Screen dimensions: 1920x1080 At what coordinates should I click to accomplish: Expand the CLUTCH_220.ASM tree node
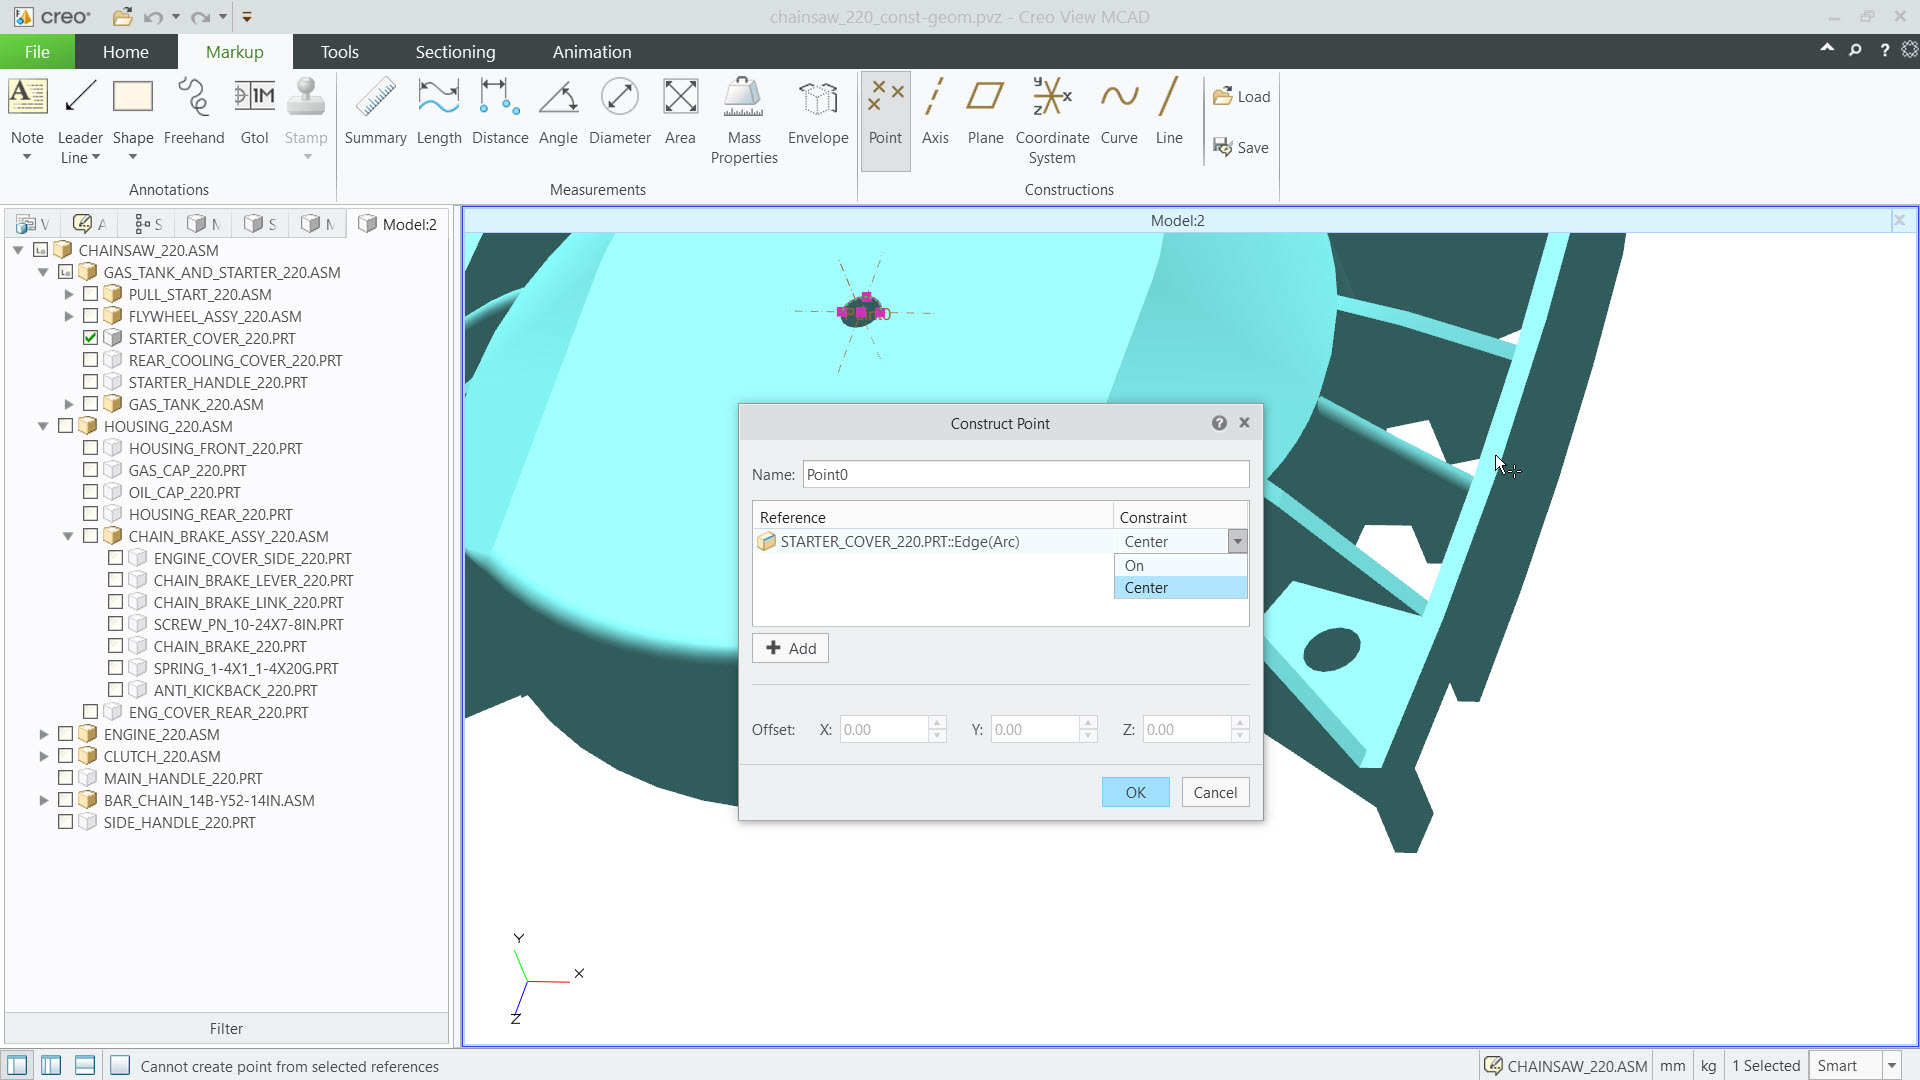coord(44,756)
